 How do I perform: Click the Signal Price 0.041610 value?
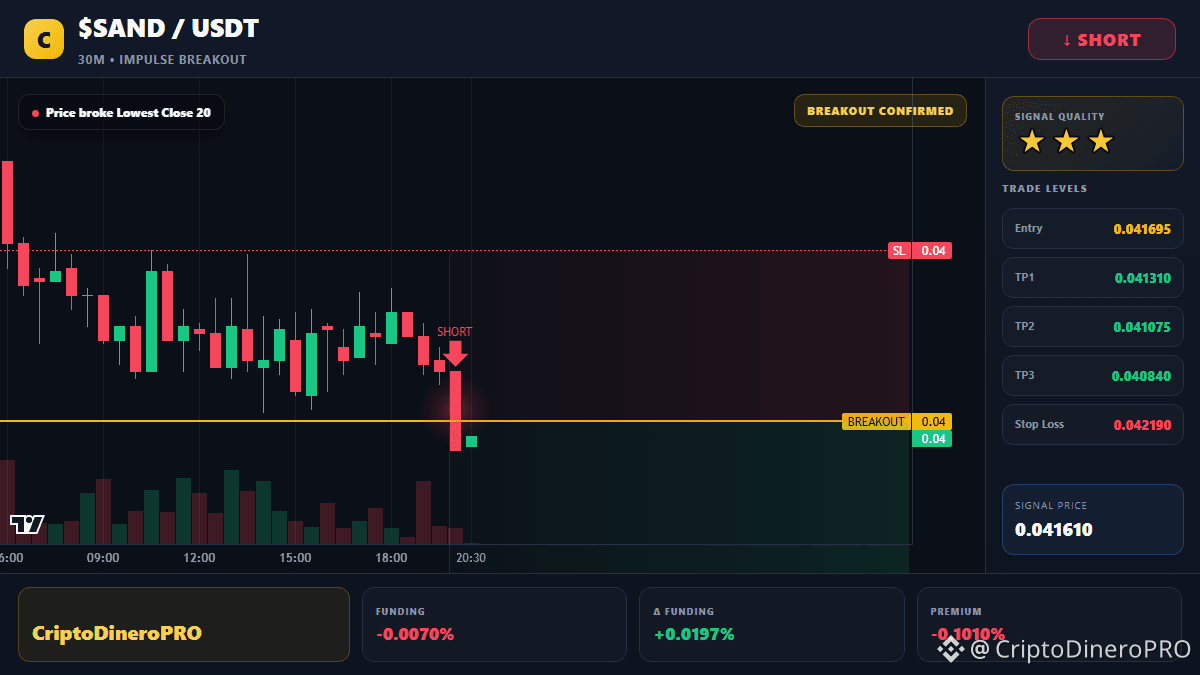click(x=1053, y=530)
